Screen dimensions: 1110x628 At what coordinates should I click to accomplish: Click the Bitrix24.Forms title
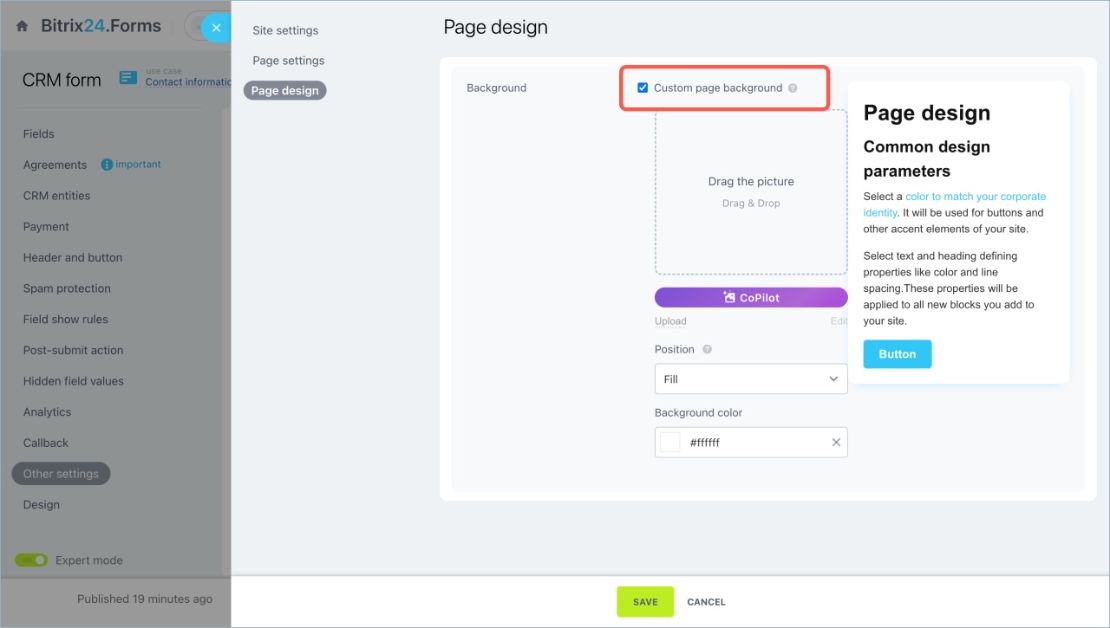click(x=101, y=26)
